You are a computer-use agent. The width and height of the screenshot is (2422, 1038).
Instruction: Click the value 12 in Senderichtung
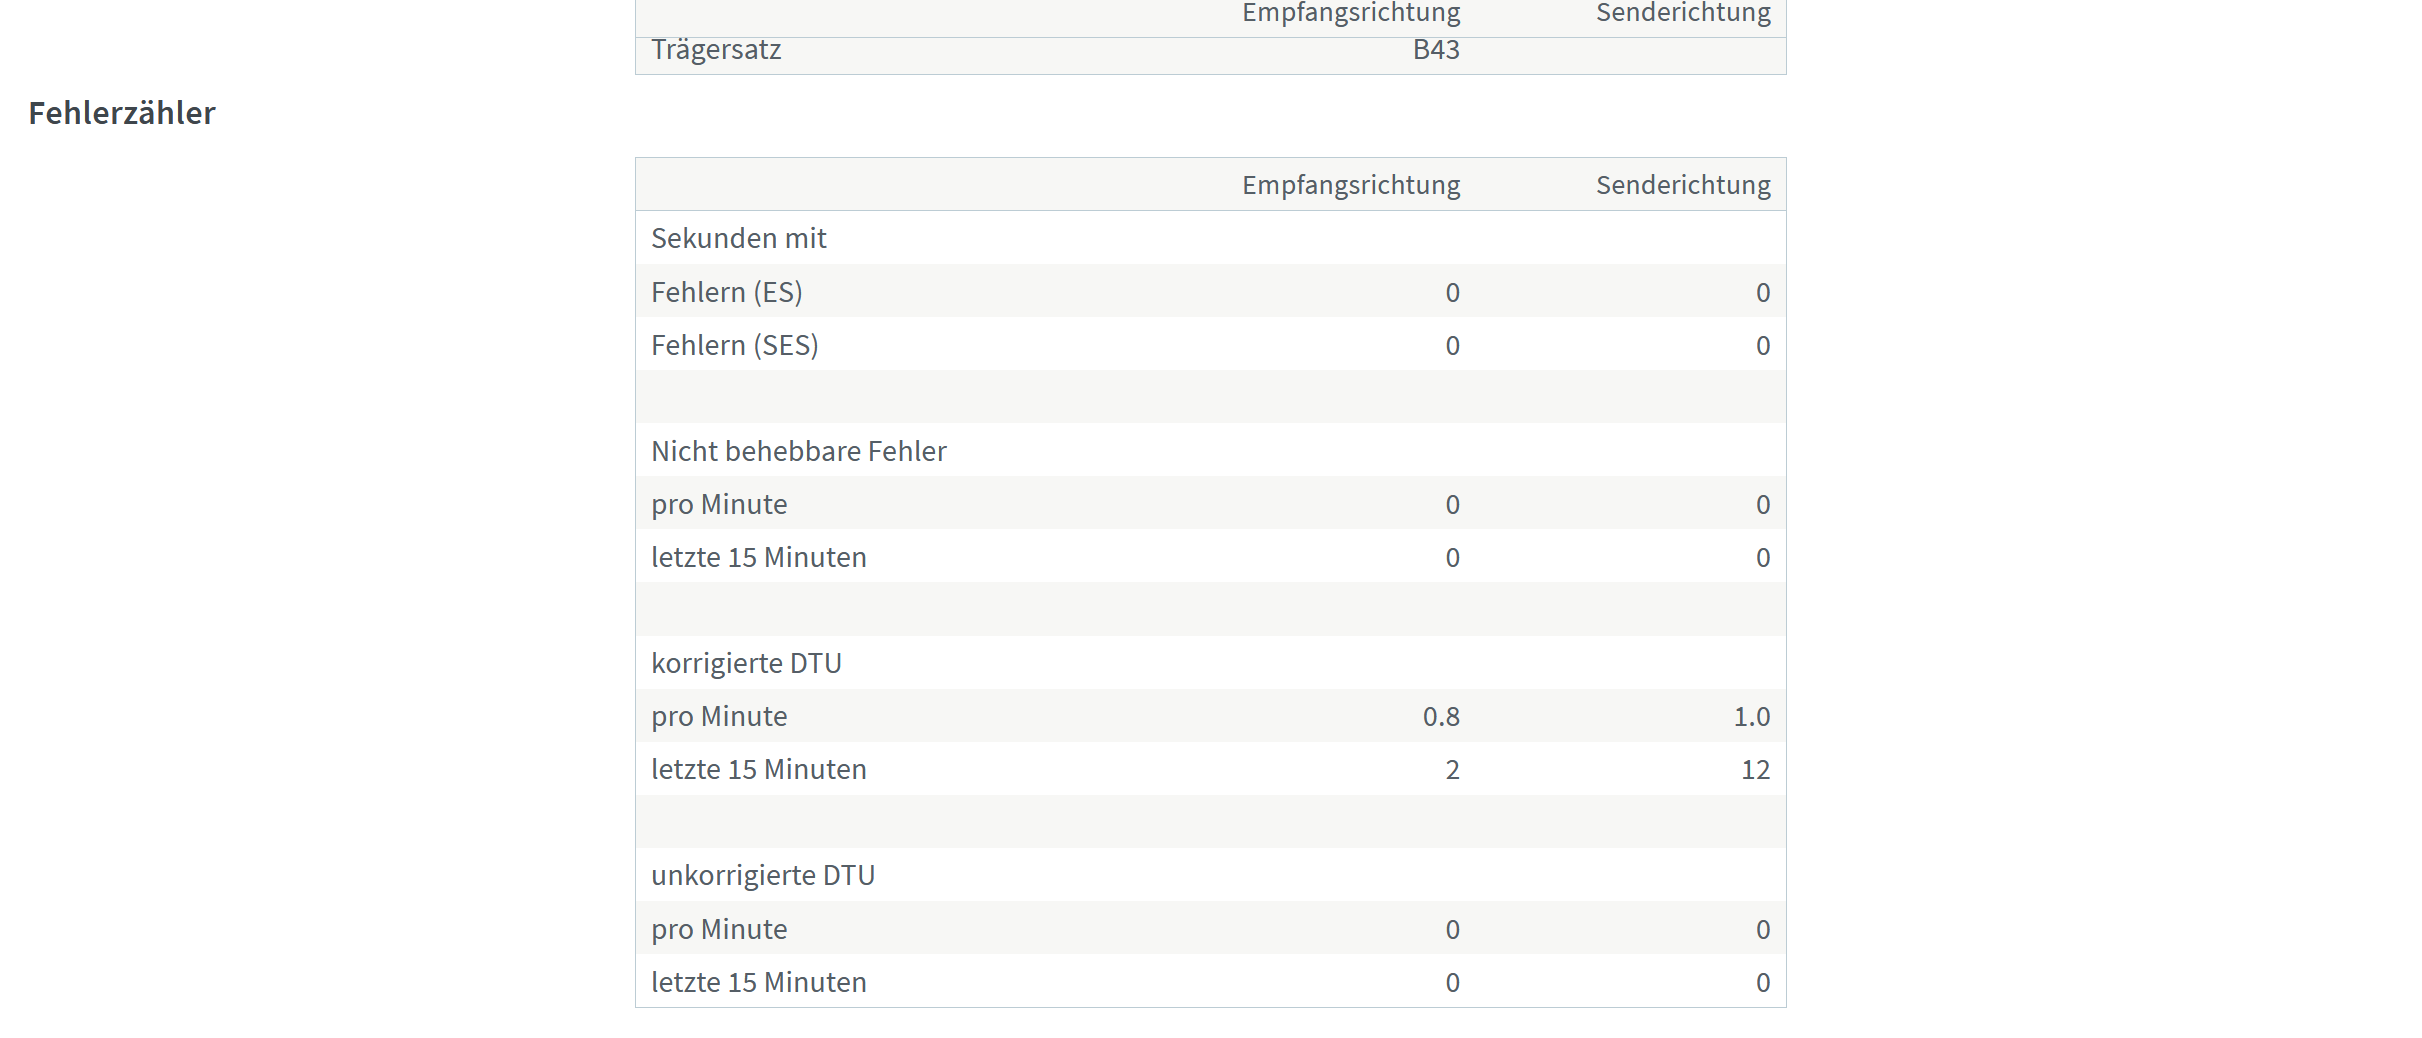(1755, 770)
